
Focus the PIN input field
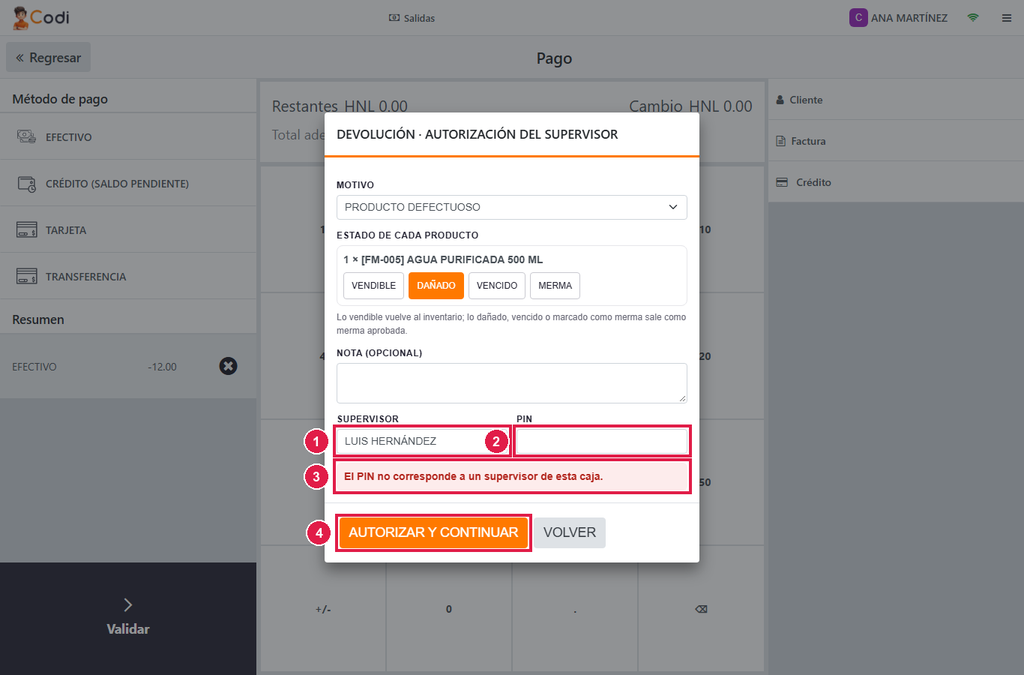601,441
